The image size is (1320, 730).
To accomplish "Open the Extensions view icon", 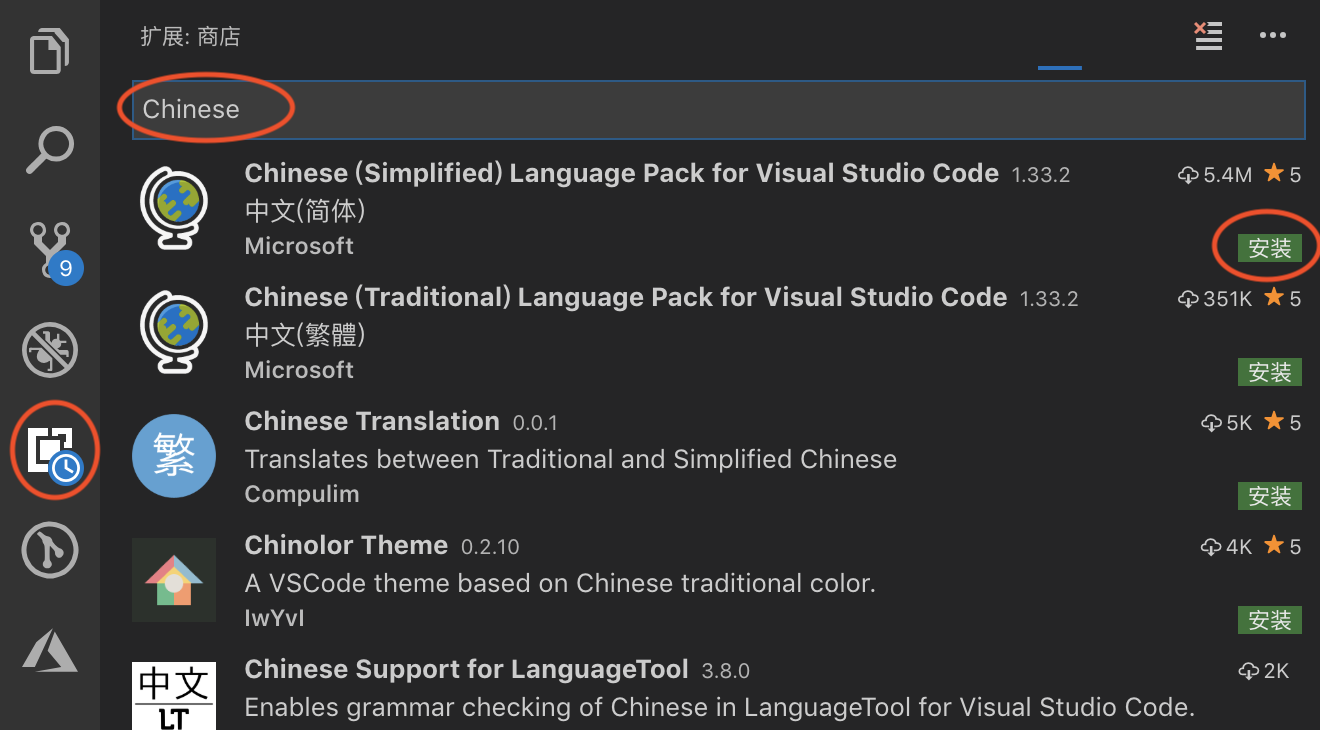I will point(52,451).
